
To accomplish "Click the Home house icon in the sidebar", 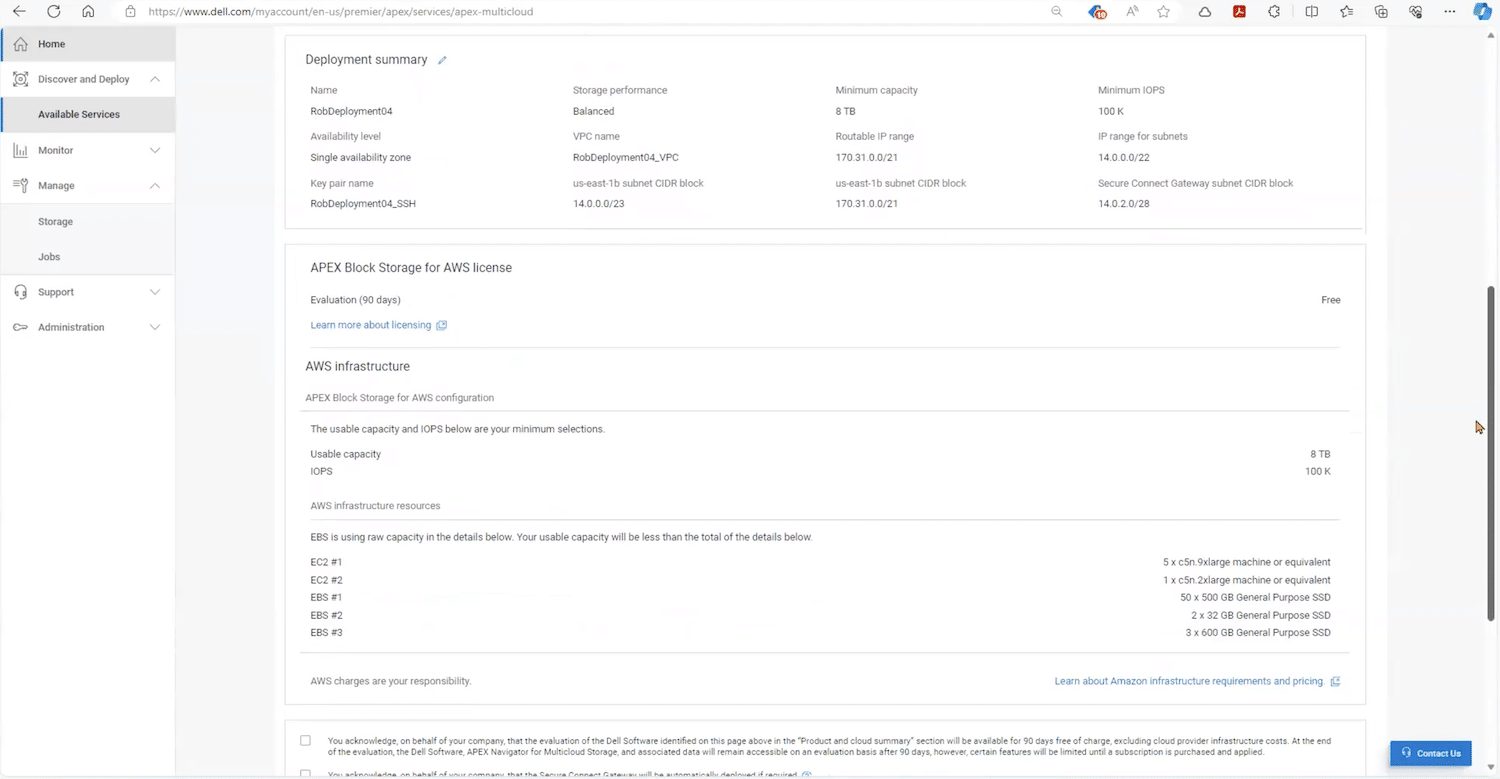I will pos(20,44).
